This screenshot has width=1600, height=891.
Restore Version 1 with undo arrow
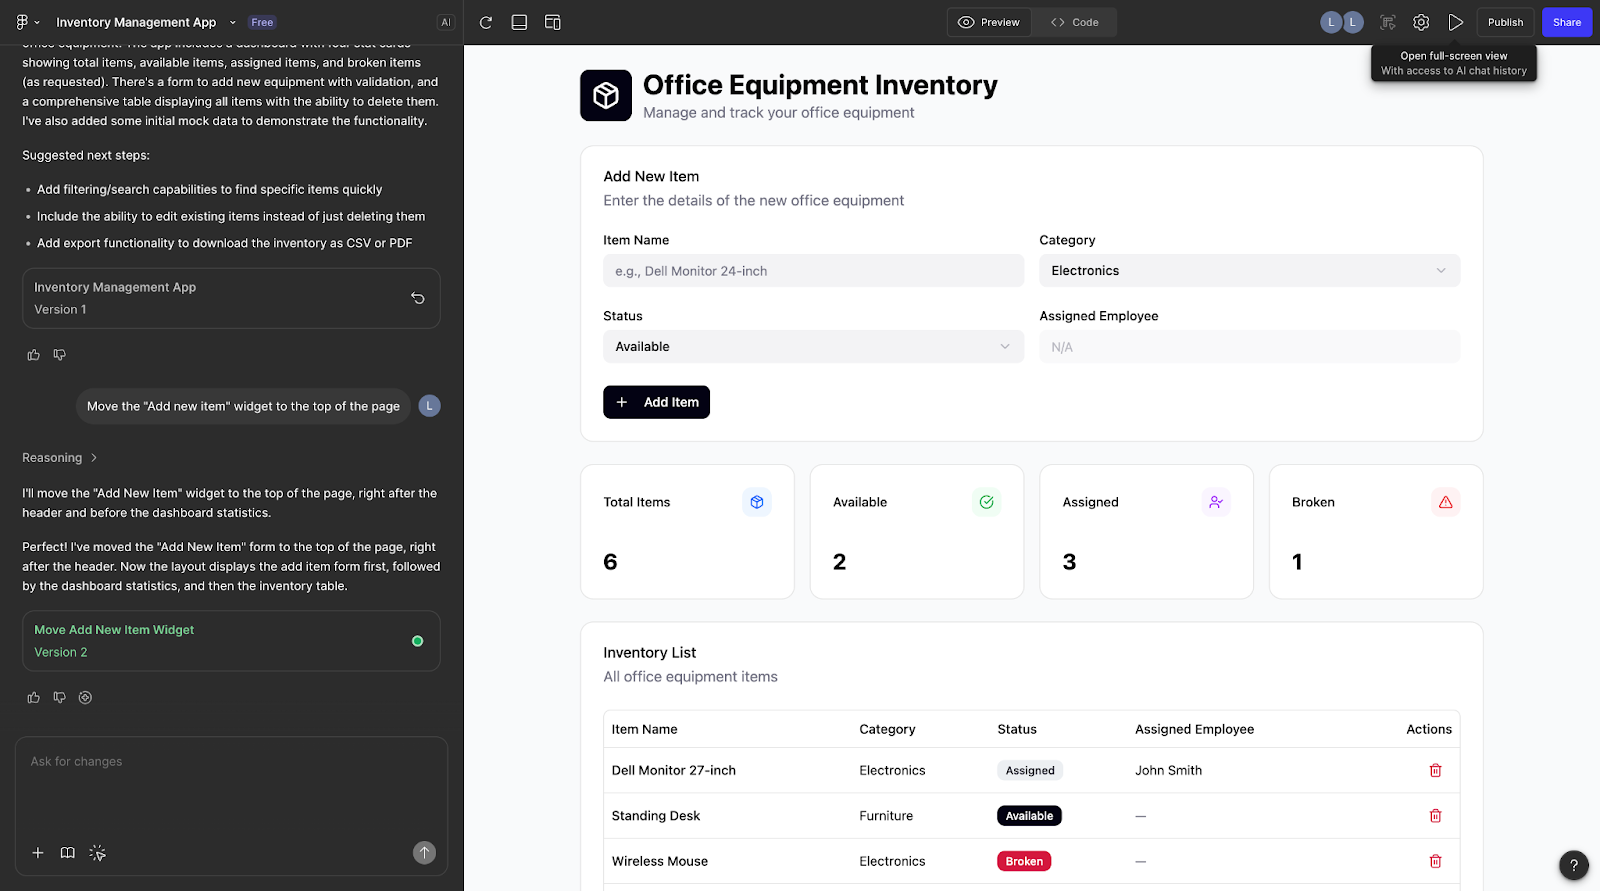[418, 298]
